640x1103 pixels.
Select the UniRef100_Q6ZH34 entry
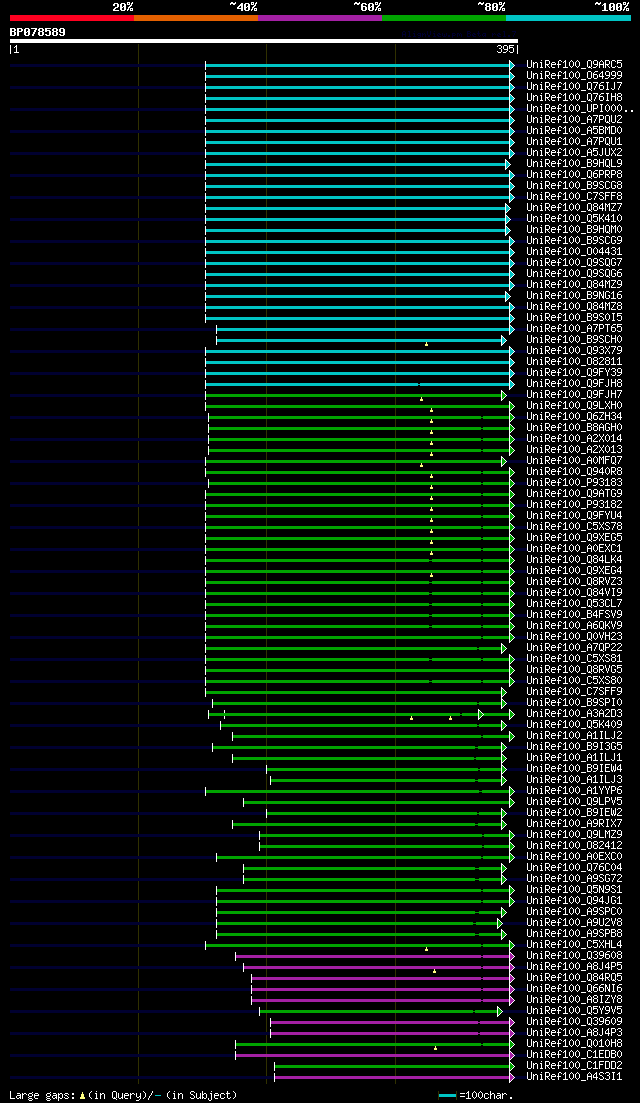tap(574, 416)
